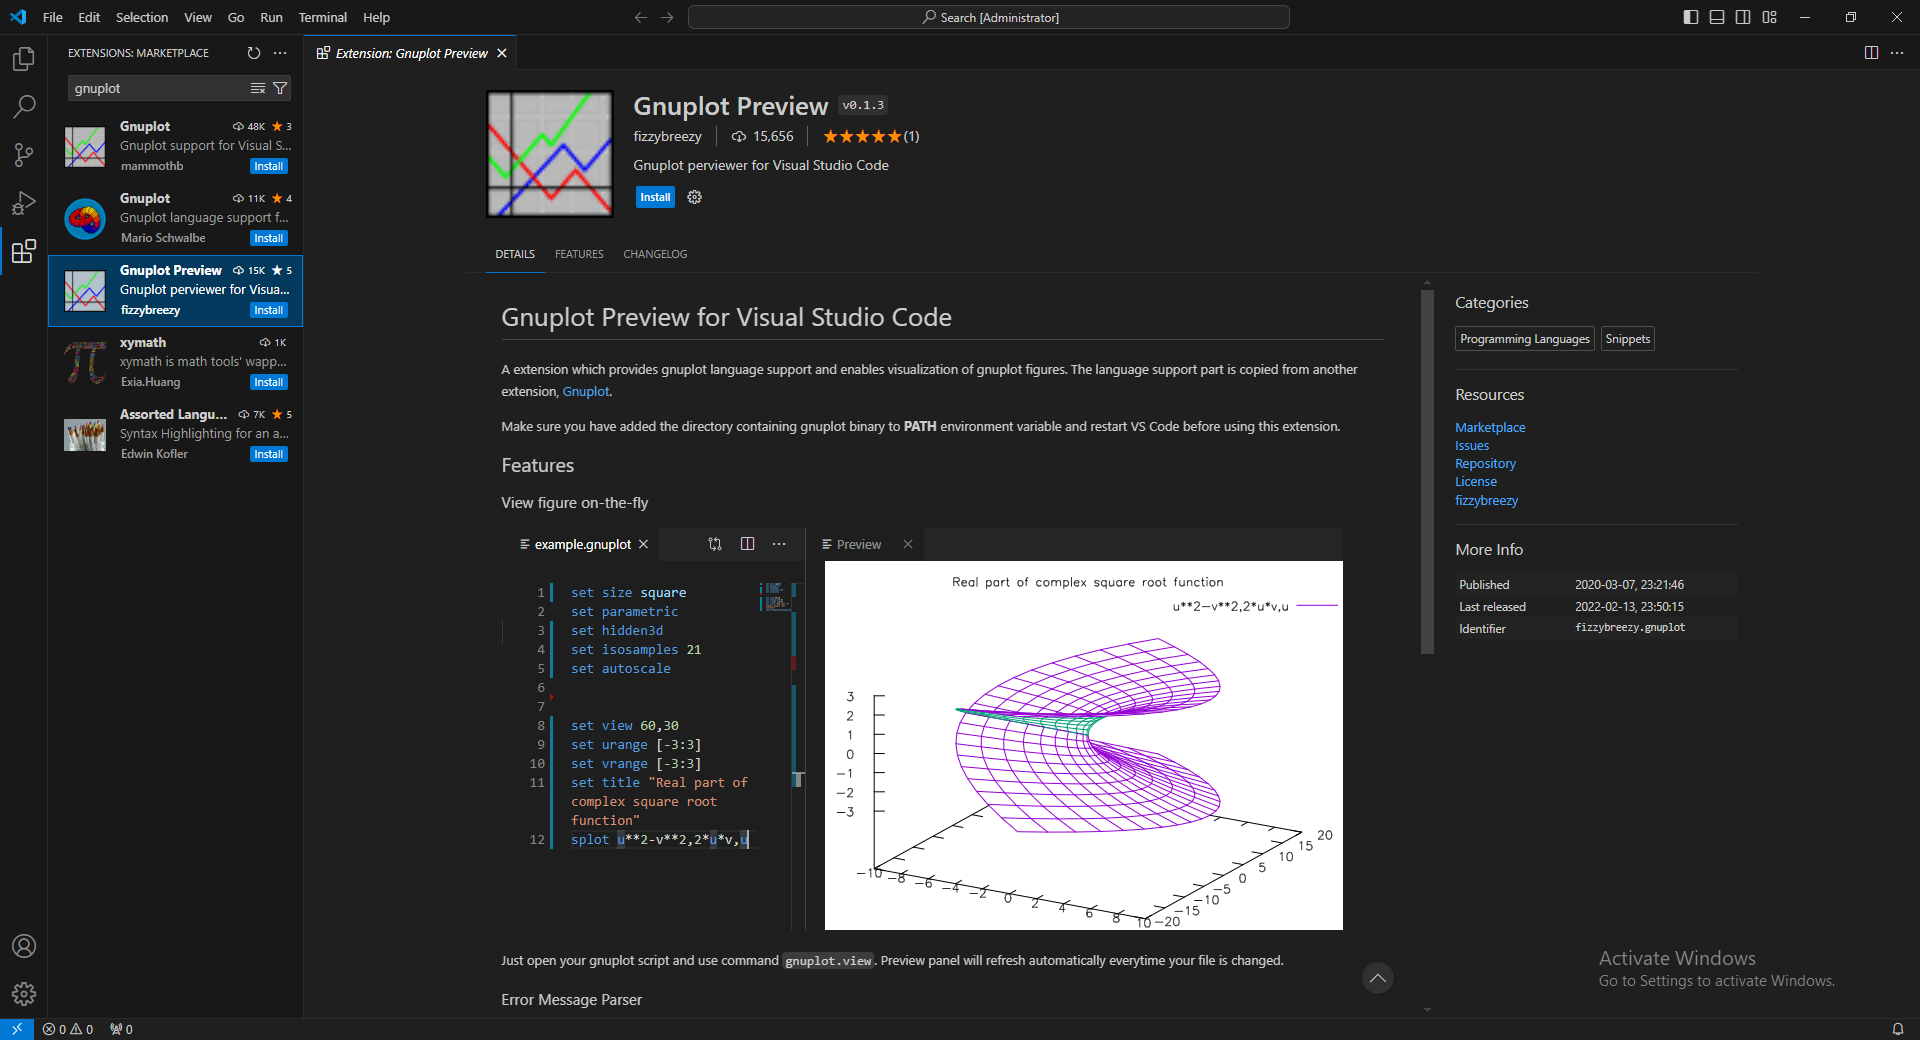This screenshot has width=1920, height=1040.
Task: Refresh the extensions marketplace list
Action: (254, 53)
